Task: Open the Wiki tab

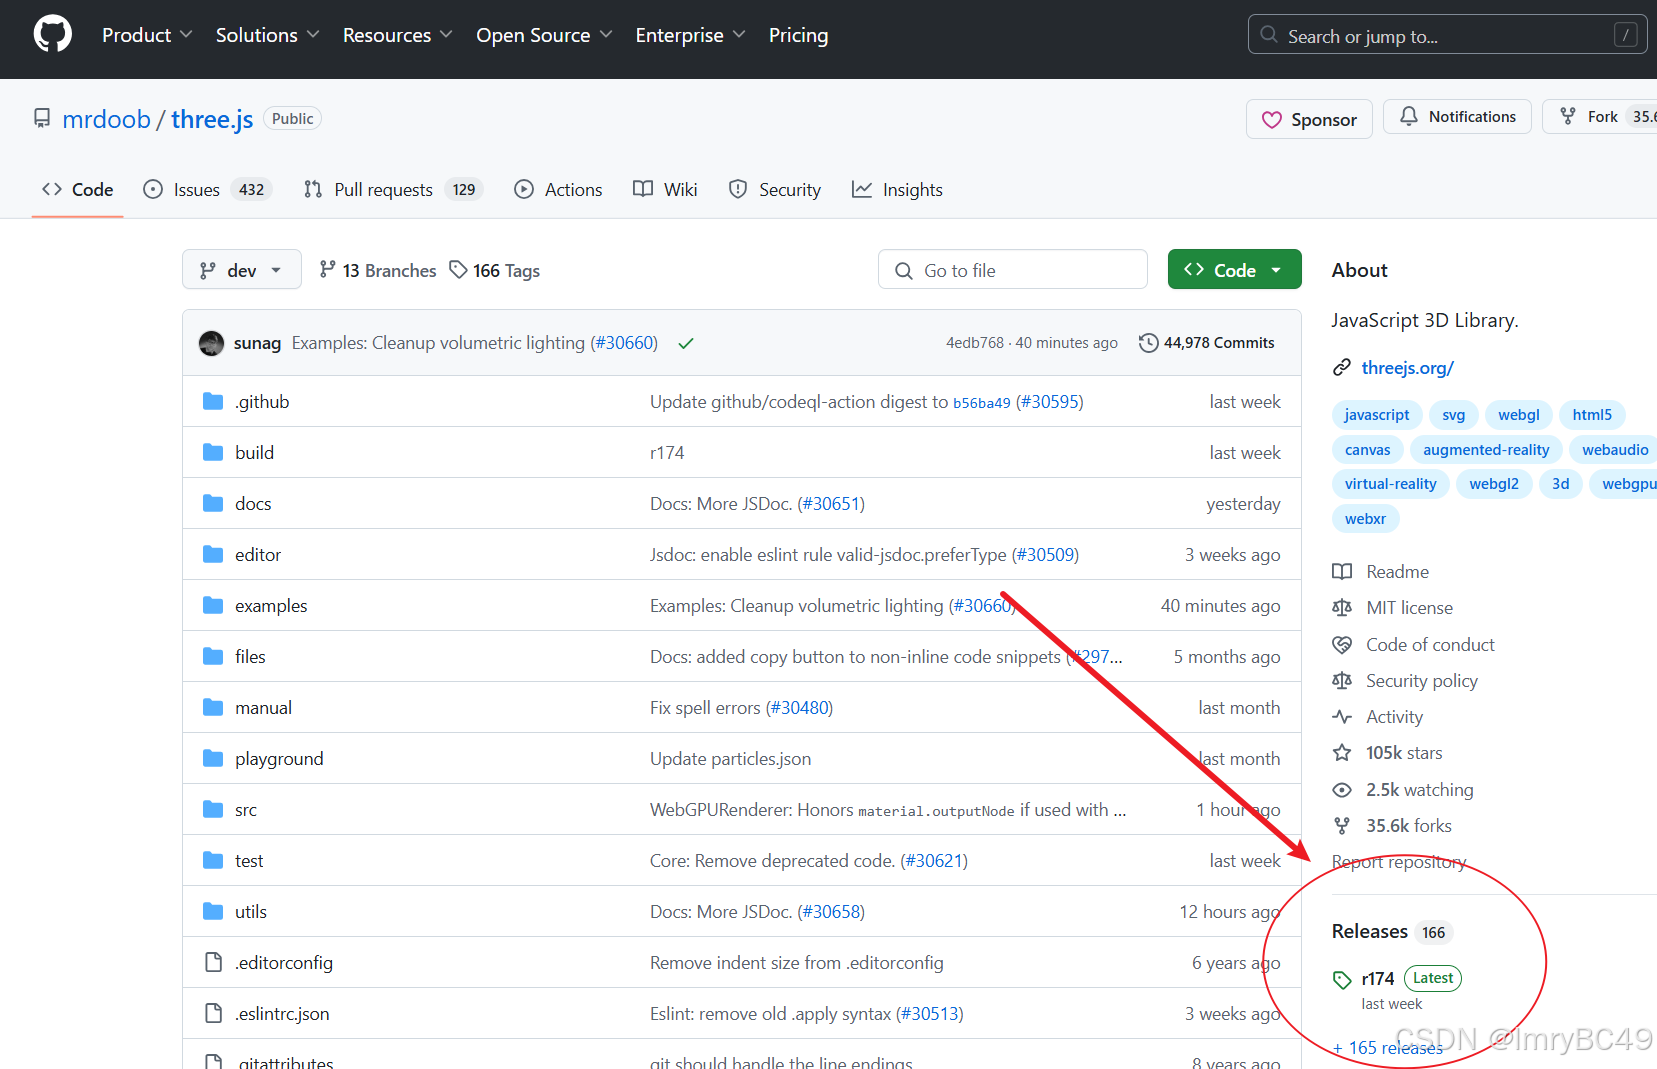Action: click(x=665, y=189)
